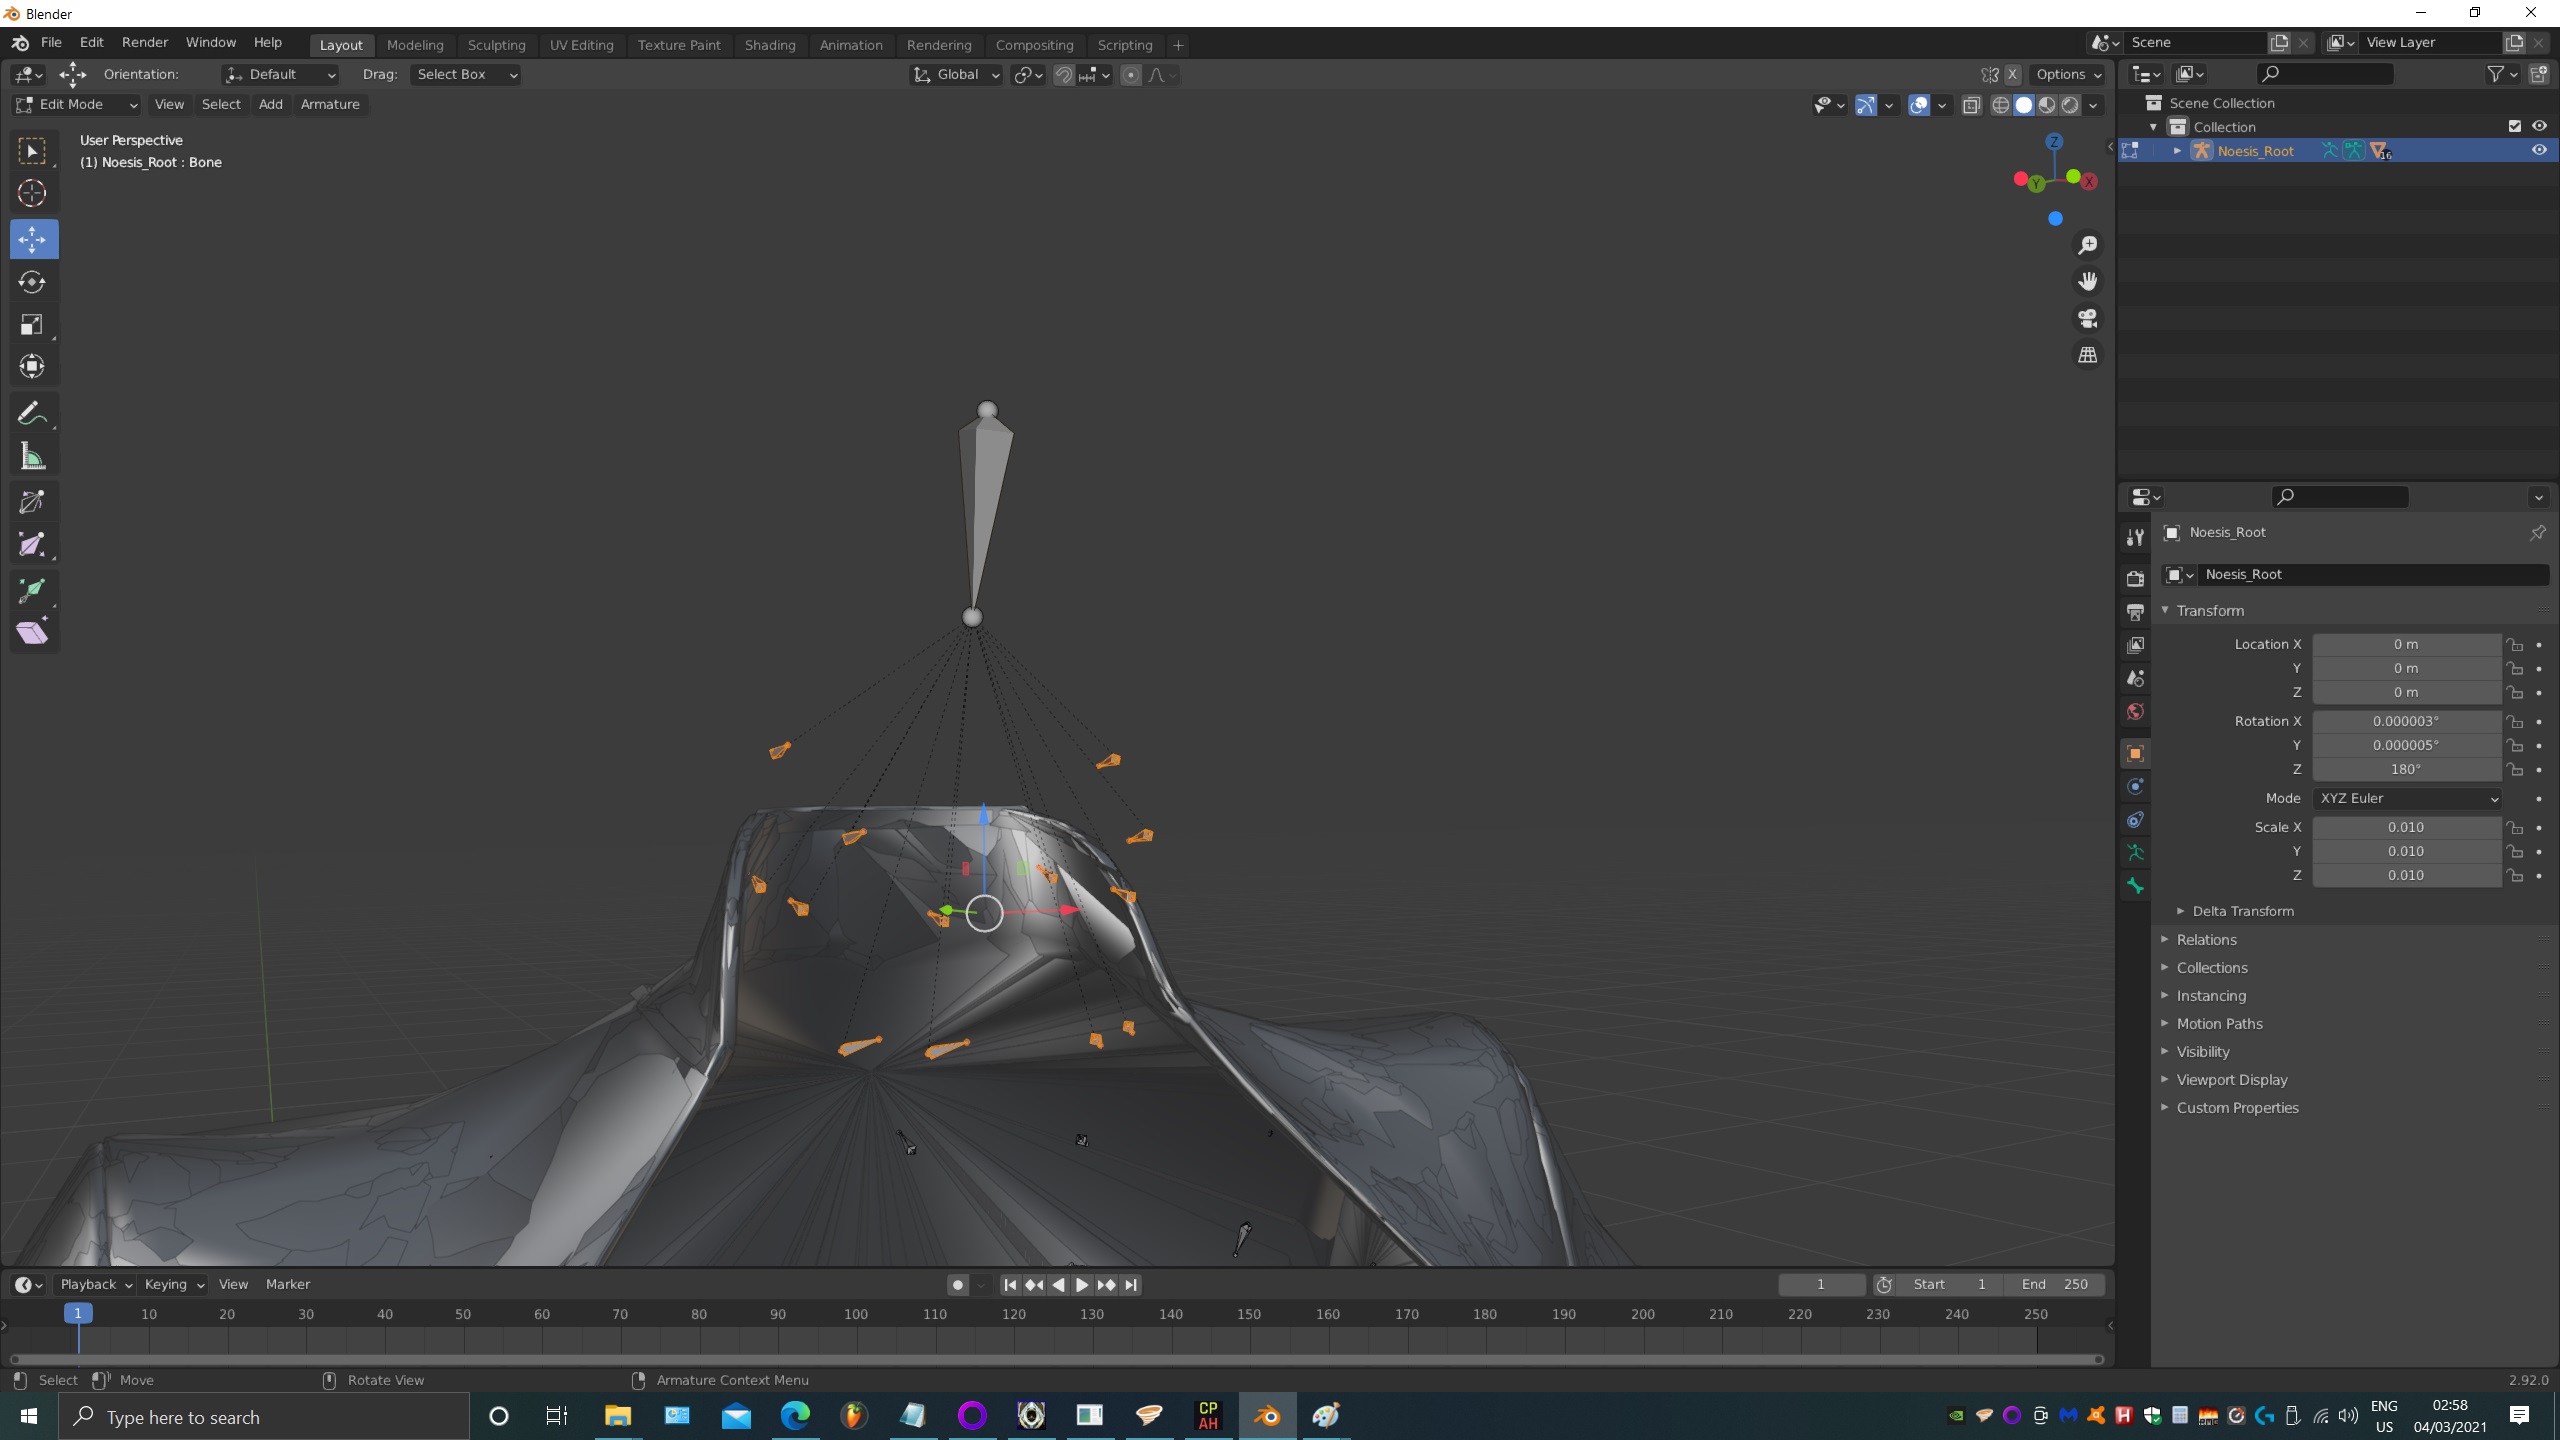This screenshot has height=1440, width=2560.
Task: Select the Cursor tool
Action: click(x=33, y=193)
